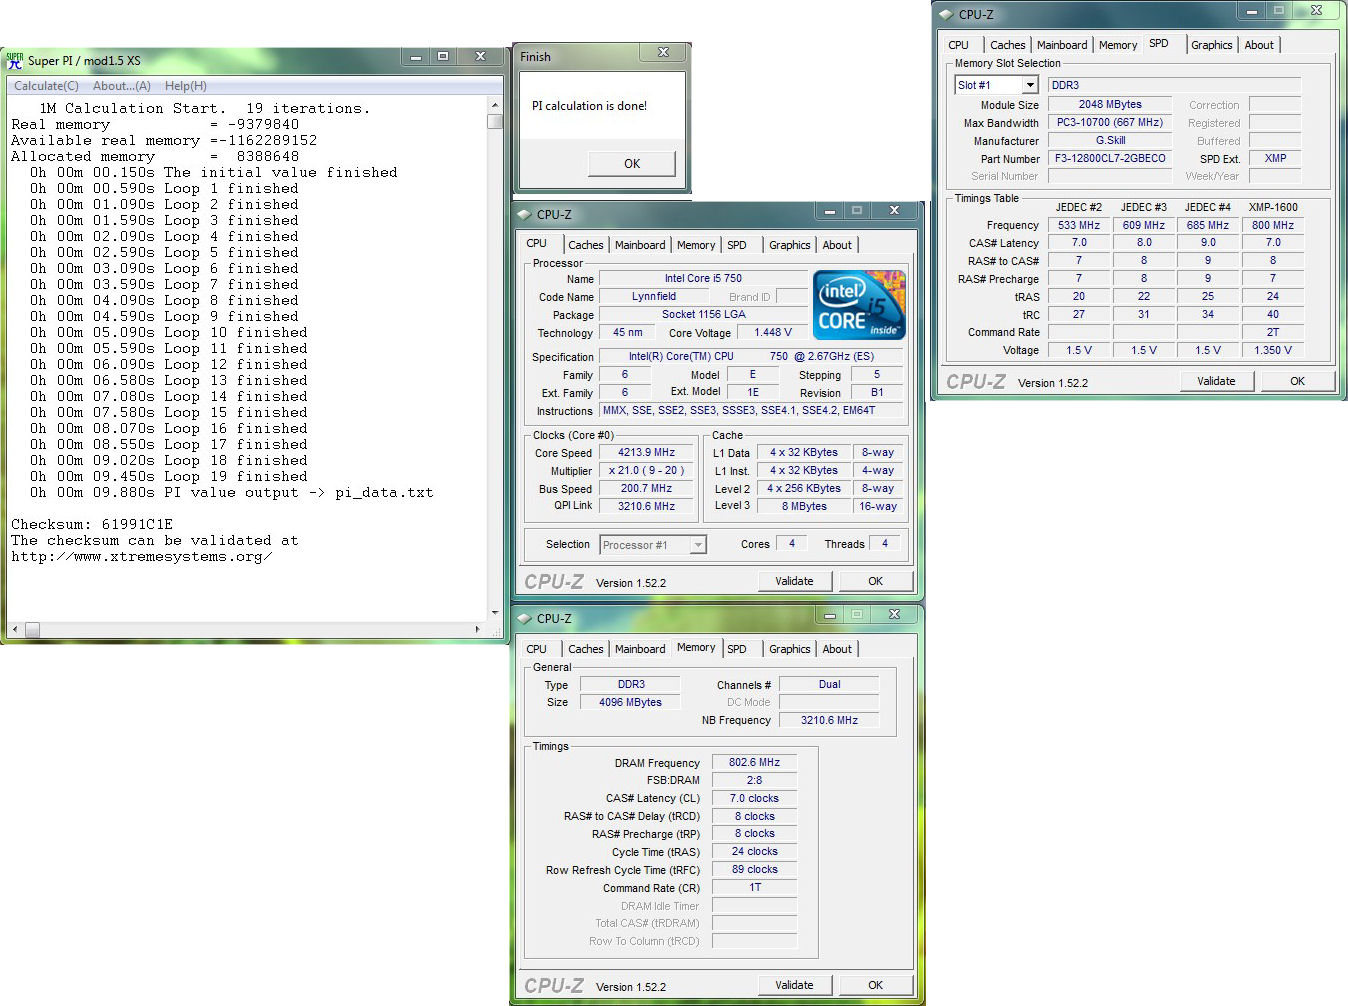Click the part number F3-12800CL7-2GBECO
Image resolution: width=1348 pixels, height=1006 pixels.
point(1110,158)
